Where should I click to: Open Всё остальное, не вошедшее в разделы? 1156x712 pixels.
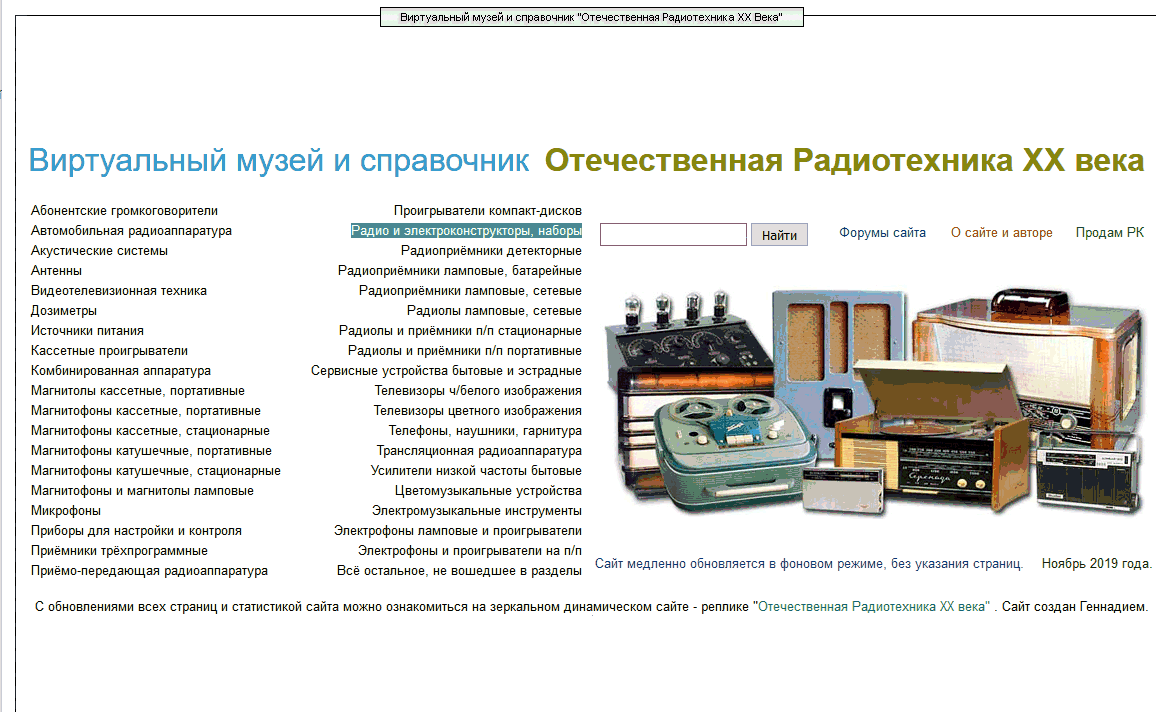[459, 570]
